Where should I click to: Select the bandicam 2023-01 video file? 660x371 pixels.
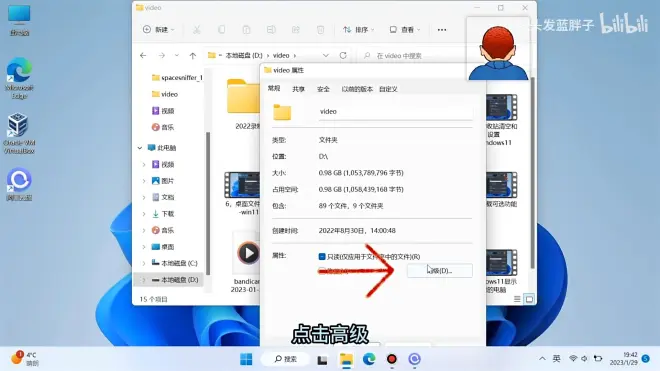pyautogui.click(x=246, y=261)
